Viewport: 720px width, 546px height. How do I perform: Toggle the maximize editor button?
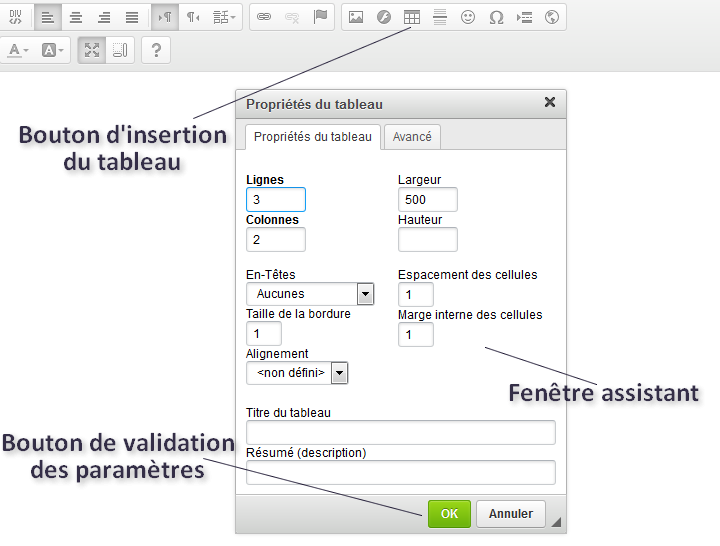pos(92,50)
